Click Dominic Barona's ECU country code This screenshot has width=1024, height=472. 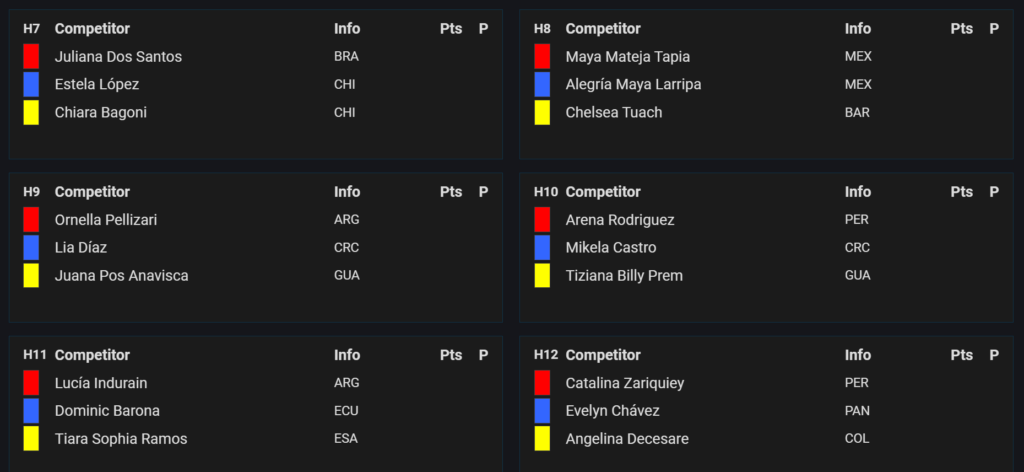click(346, 411)
